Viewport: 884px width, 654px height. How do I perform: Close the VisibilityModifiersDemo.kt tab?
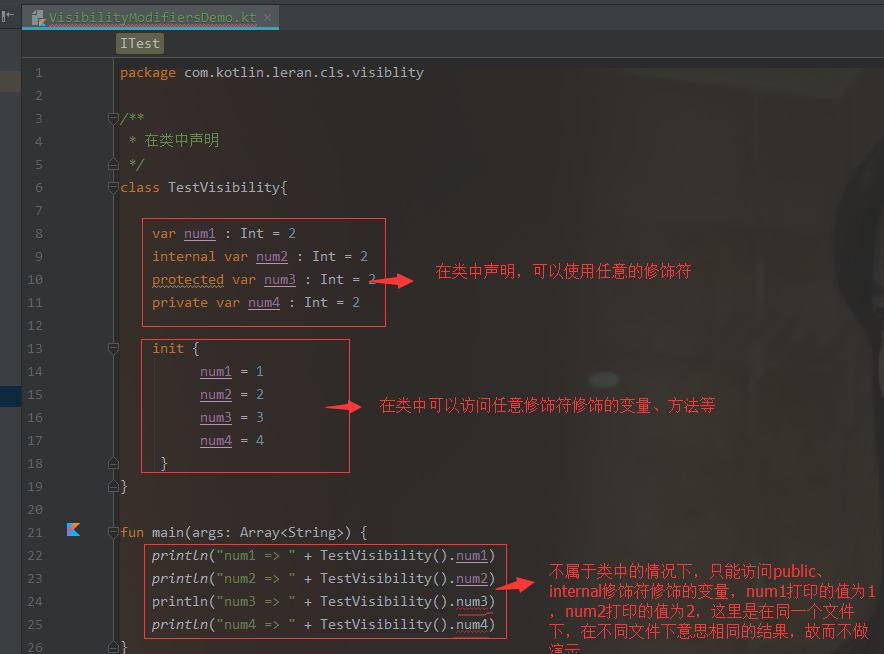(x=268, y=17)
